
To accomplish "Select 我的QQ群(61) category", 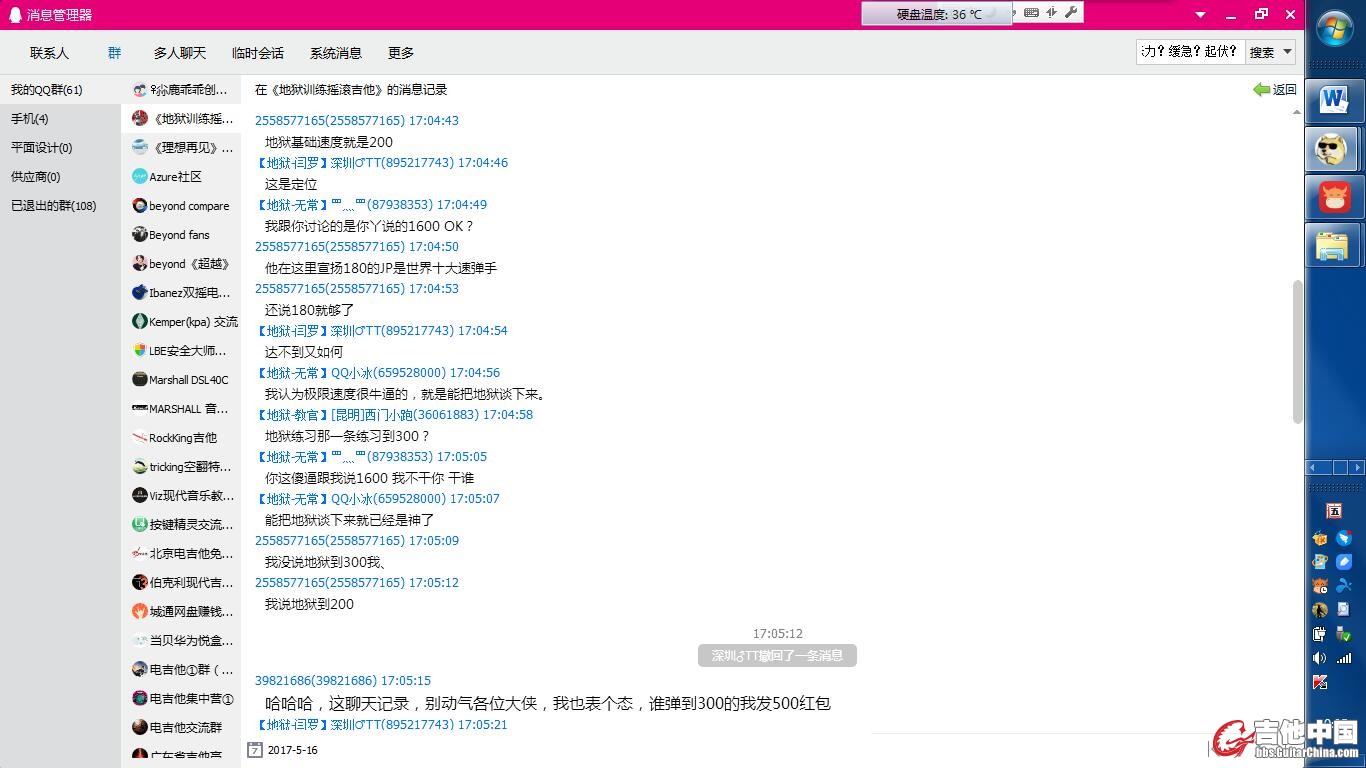I will tap(61, 90).
